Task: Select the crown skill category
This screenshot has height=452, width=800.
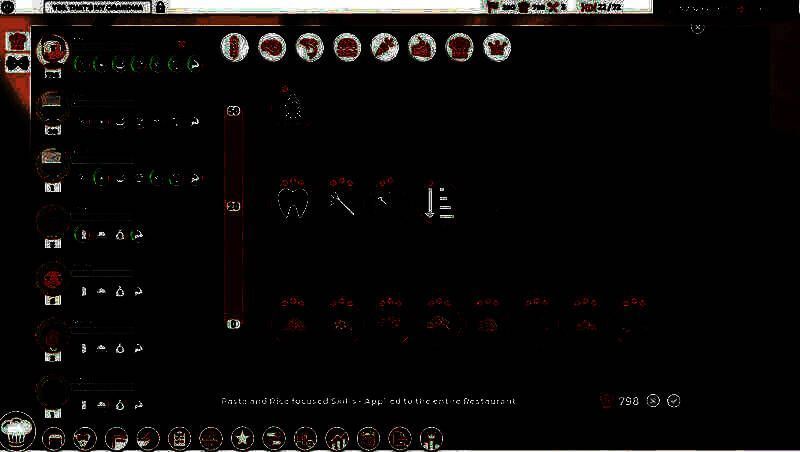Action: pos(495,46)
